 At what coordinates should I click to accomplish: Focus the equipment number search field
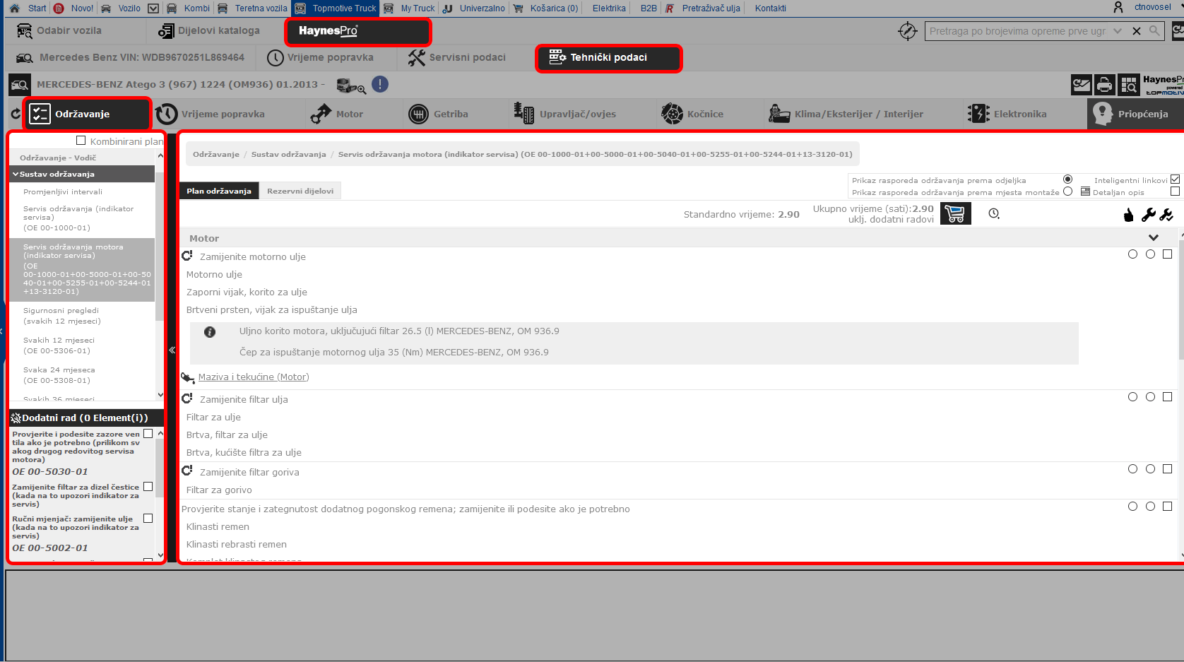tap(1017, 31)
